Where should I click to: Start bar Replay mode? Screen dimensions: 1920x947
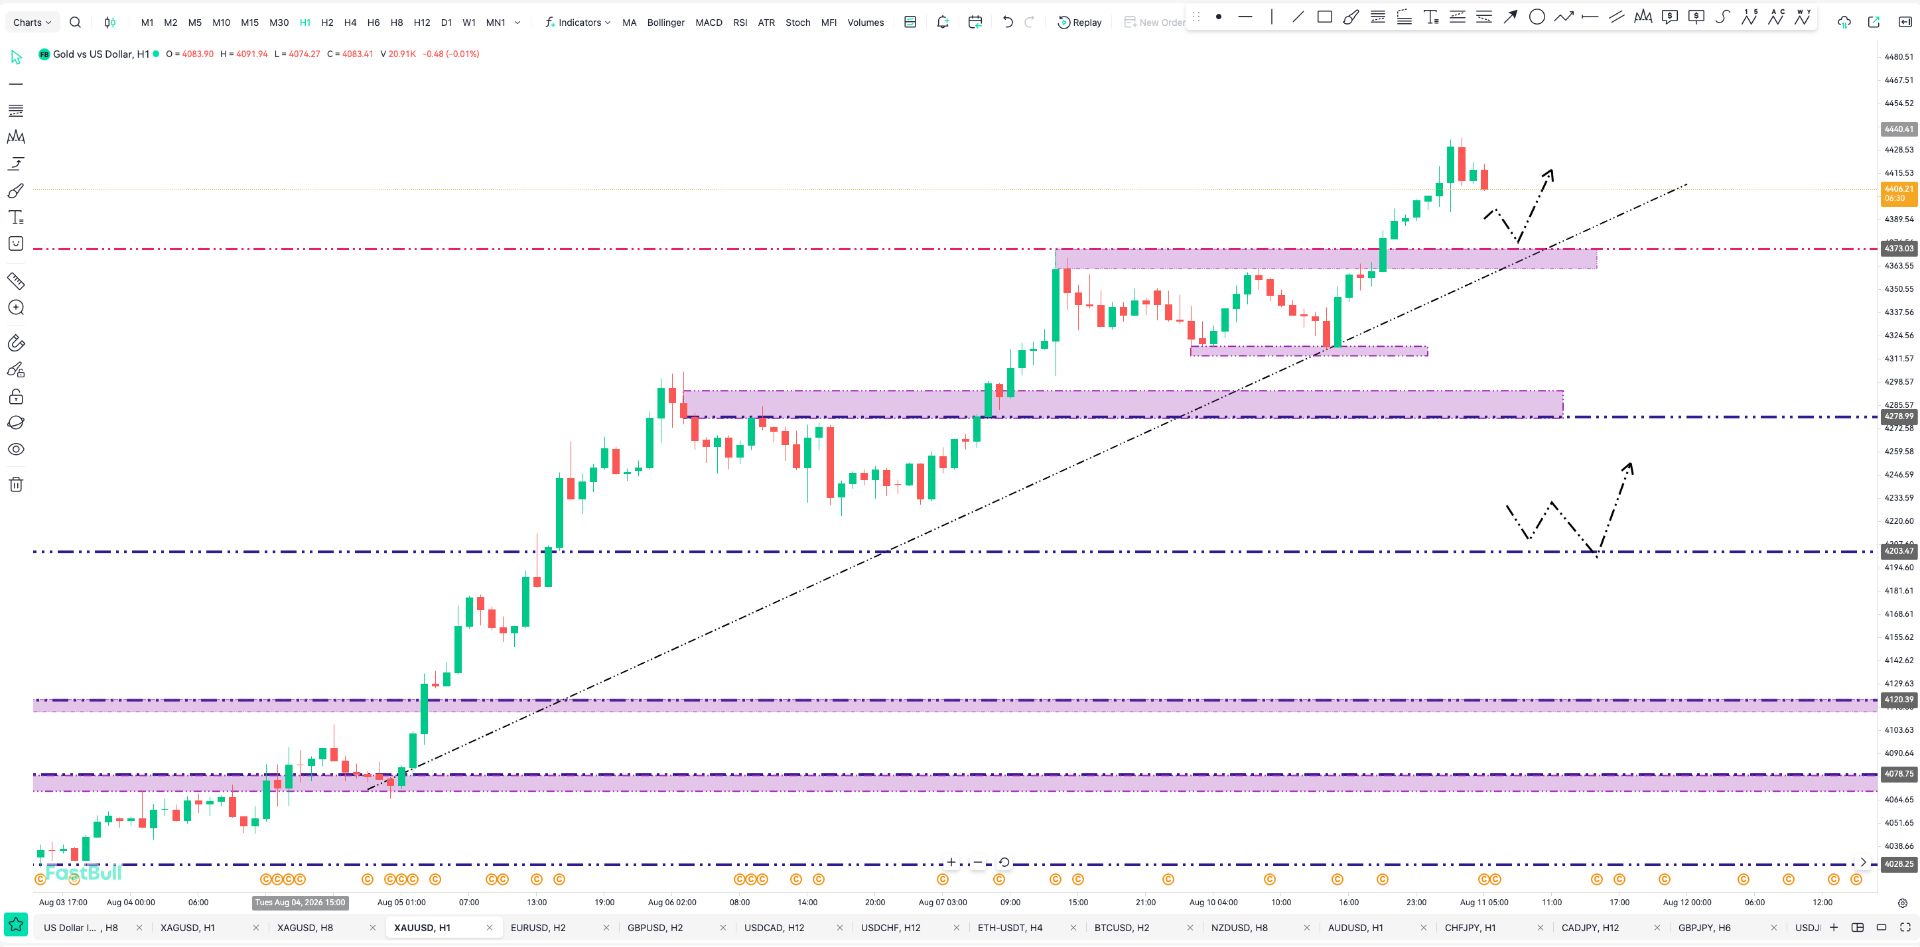[x=1080, y=22]
